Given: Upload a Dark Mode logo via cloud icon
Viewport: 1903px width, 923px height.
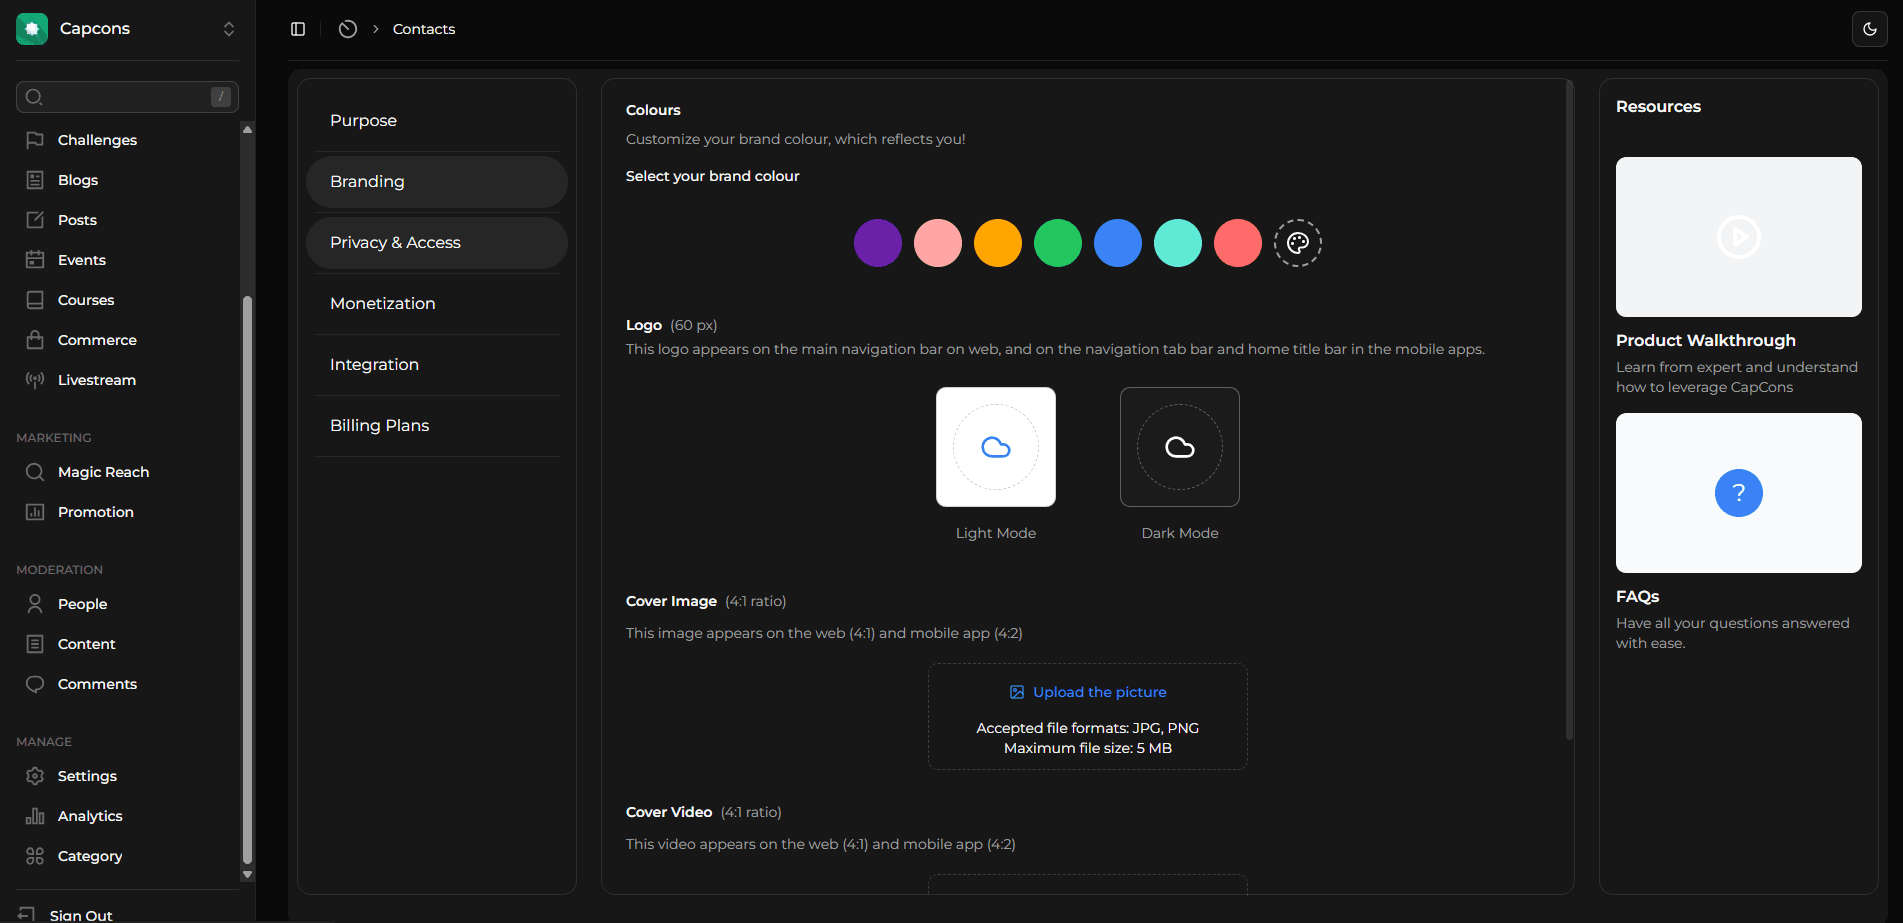Looking at the screenshot, I should tap(1180, 447).
